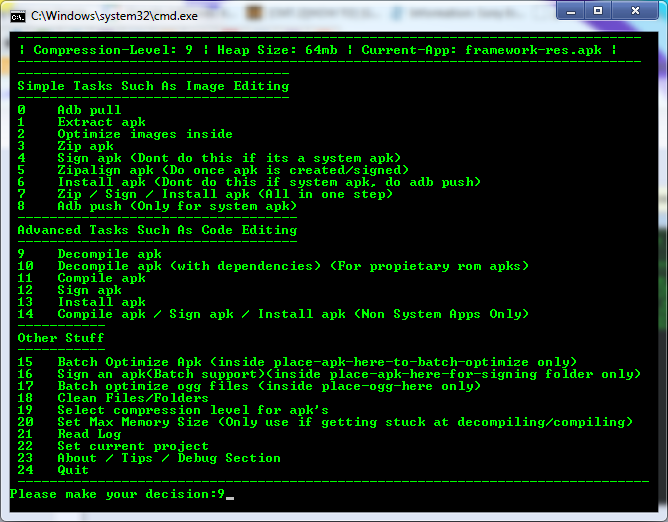Click the 'Please make your decision' prompt line
Image resolution: width=668 pixels, height=522 pixels.
tap(121, 494)
